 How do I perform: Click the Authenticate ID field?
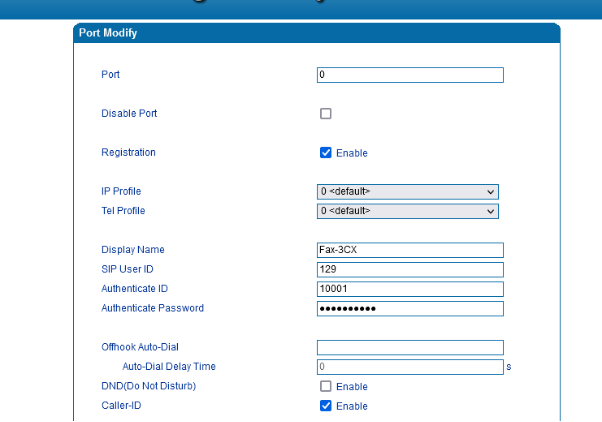point(410,289)
